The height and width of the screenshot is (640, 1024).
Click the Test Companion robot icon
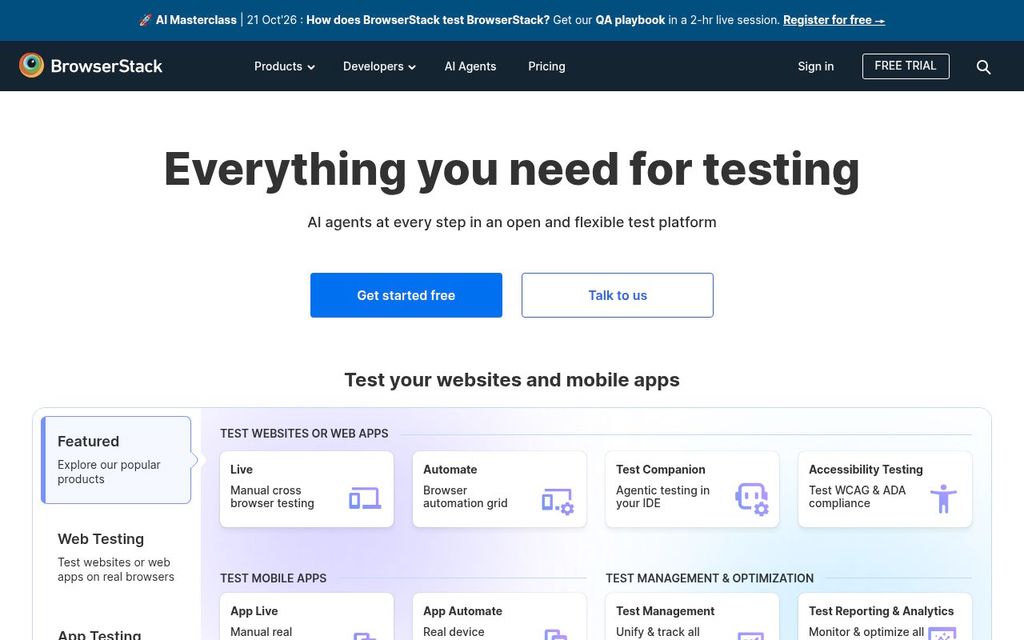tap(752, 500)
